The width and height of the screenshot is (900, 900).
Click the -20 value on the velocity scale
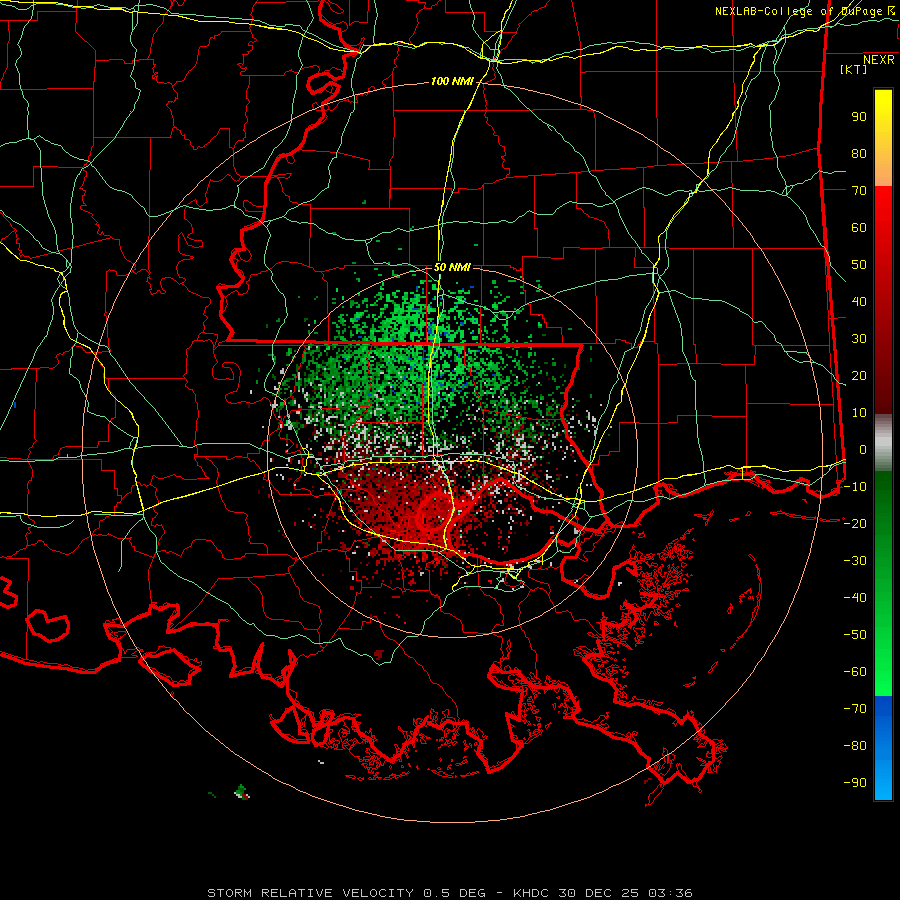855,523
